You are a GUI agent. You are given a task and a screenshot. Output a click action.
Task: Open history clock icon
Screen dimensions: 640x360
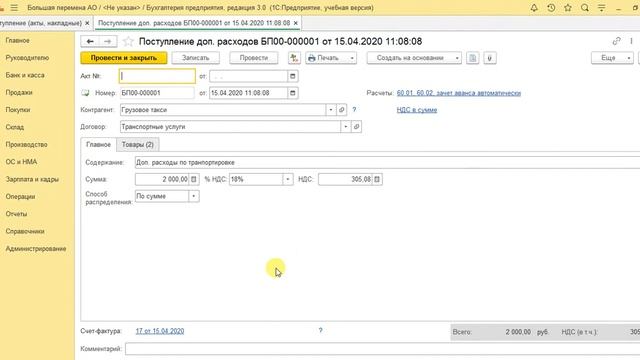551,8
